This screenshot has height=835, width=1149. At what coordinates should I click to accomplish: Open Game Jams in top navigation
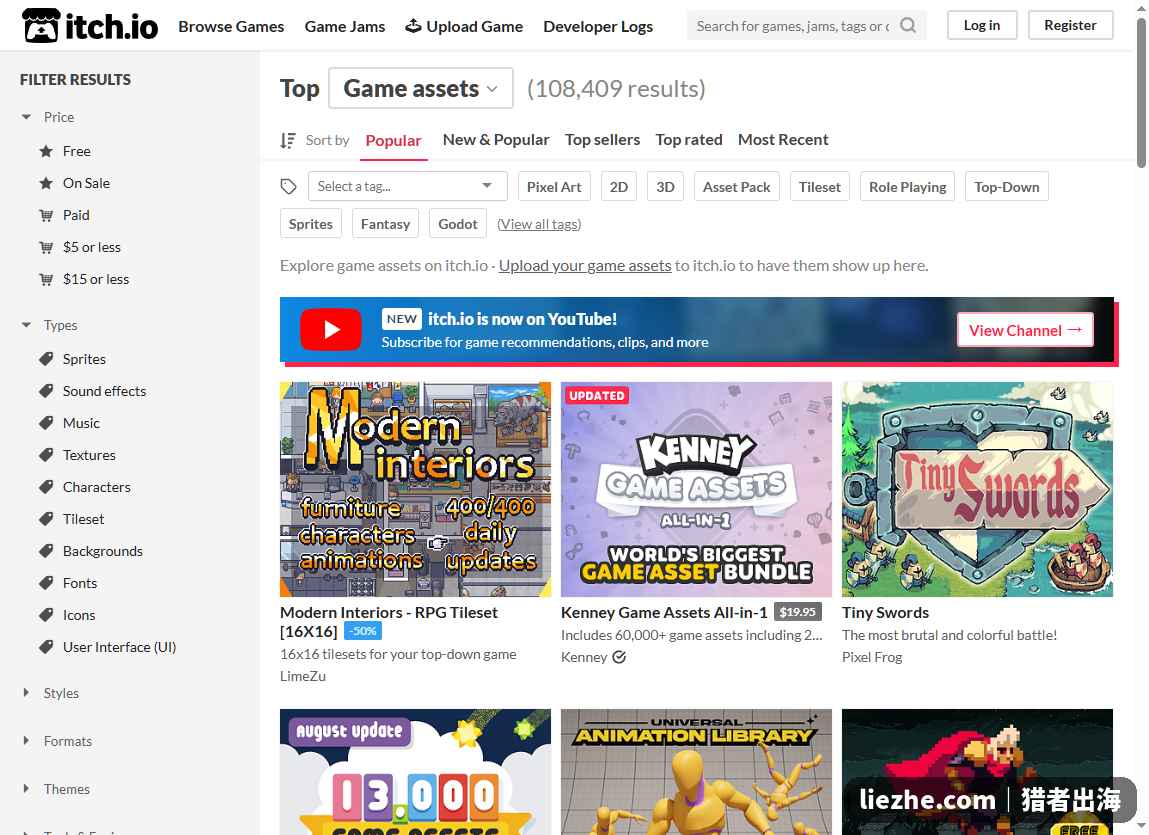click(x=344, y=26)
